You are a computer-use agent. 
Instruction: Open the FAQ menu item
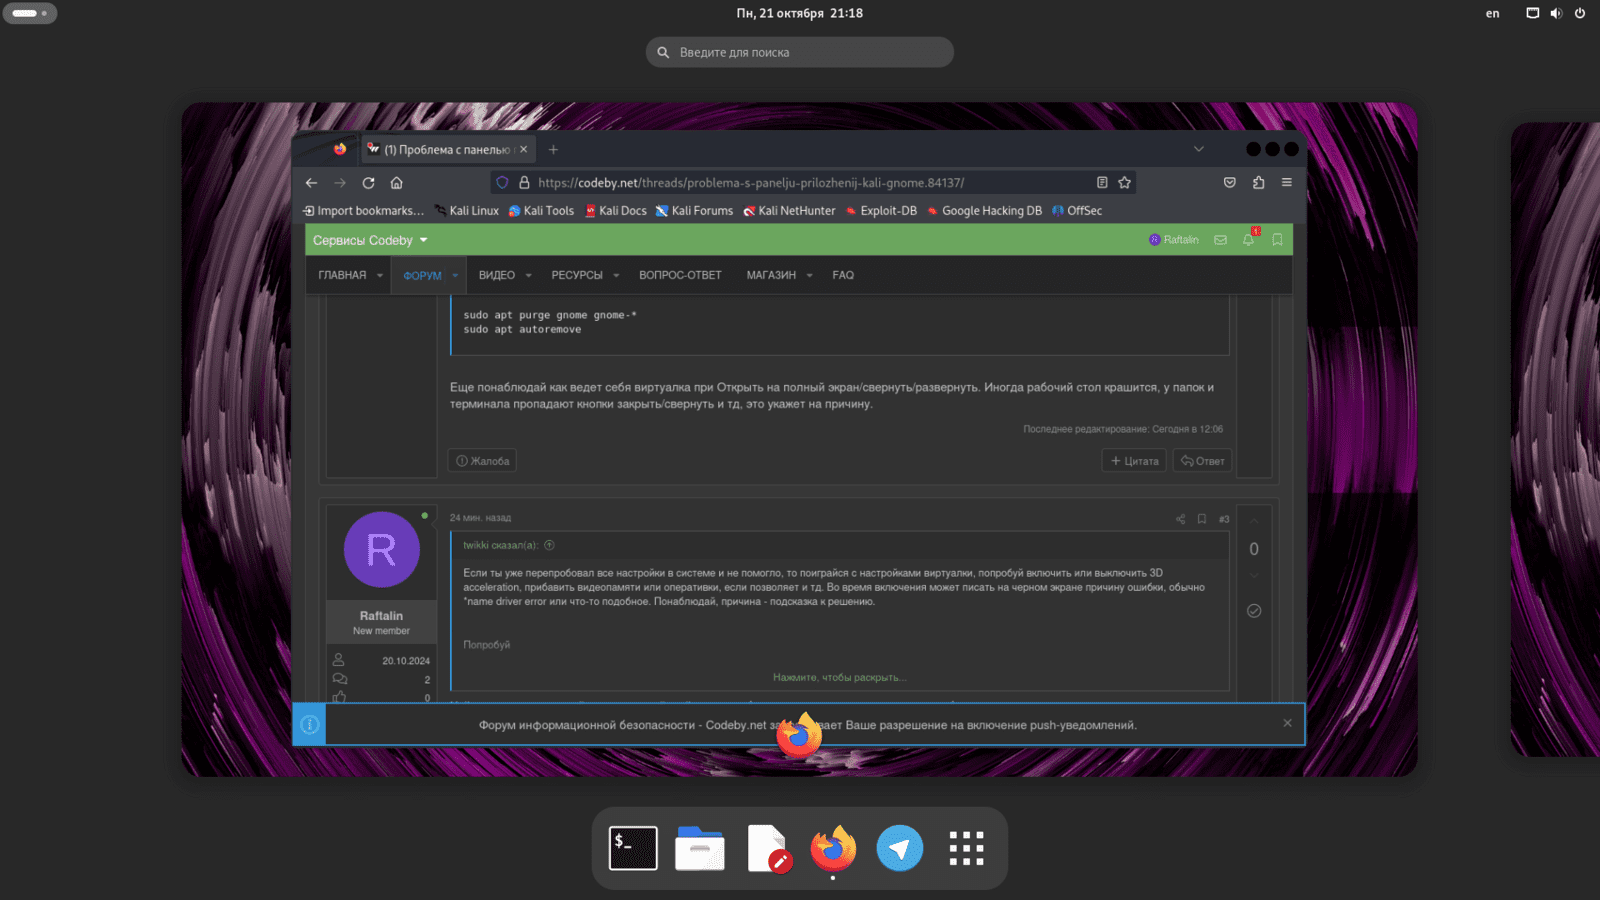843,275
